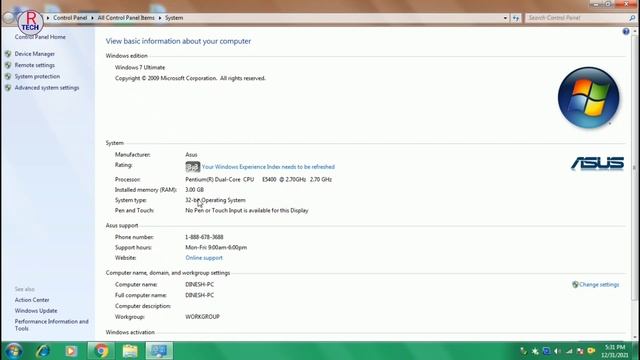Expand the arrow after Control Panel breadcrumb
The height and width of the screenshot is (360, 640).
(x=92, y=18)
